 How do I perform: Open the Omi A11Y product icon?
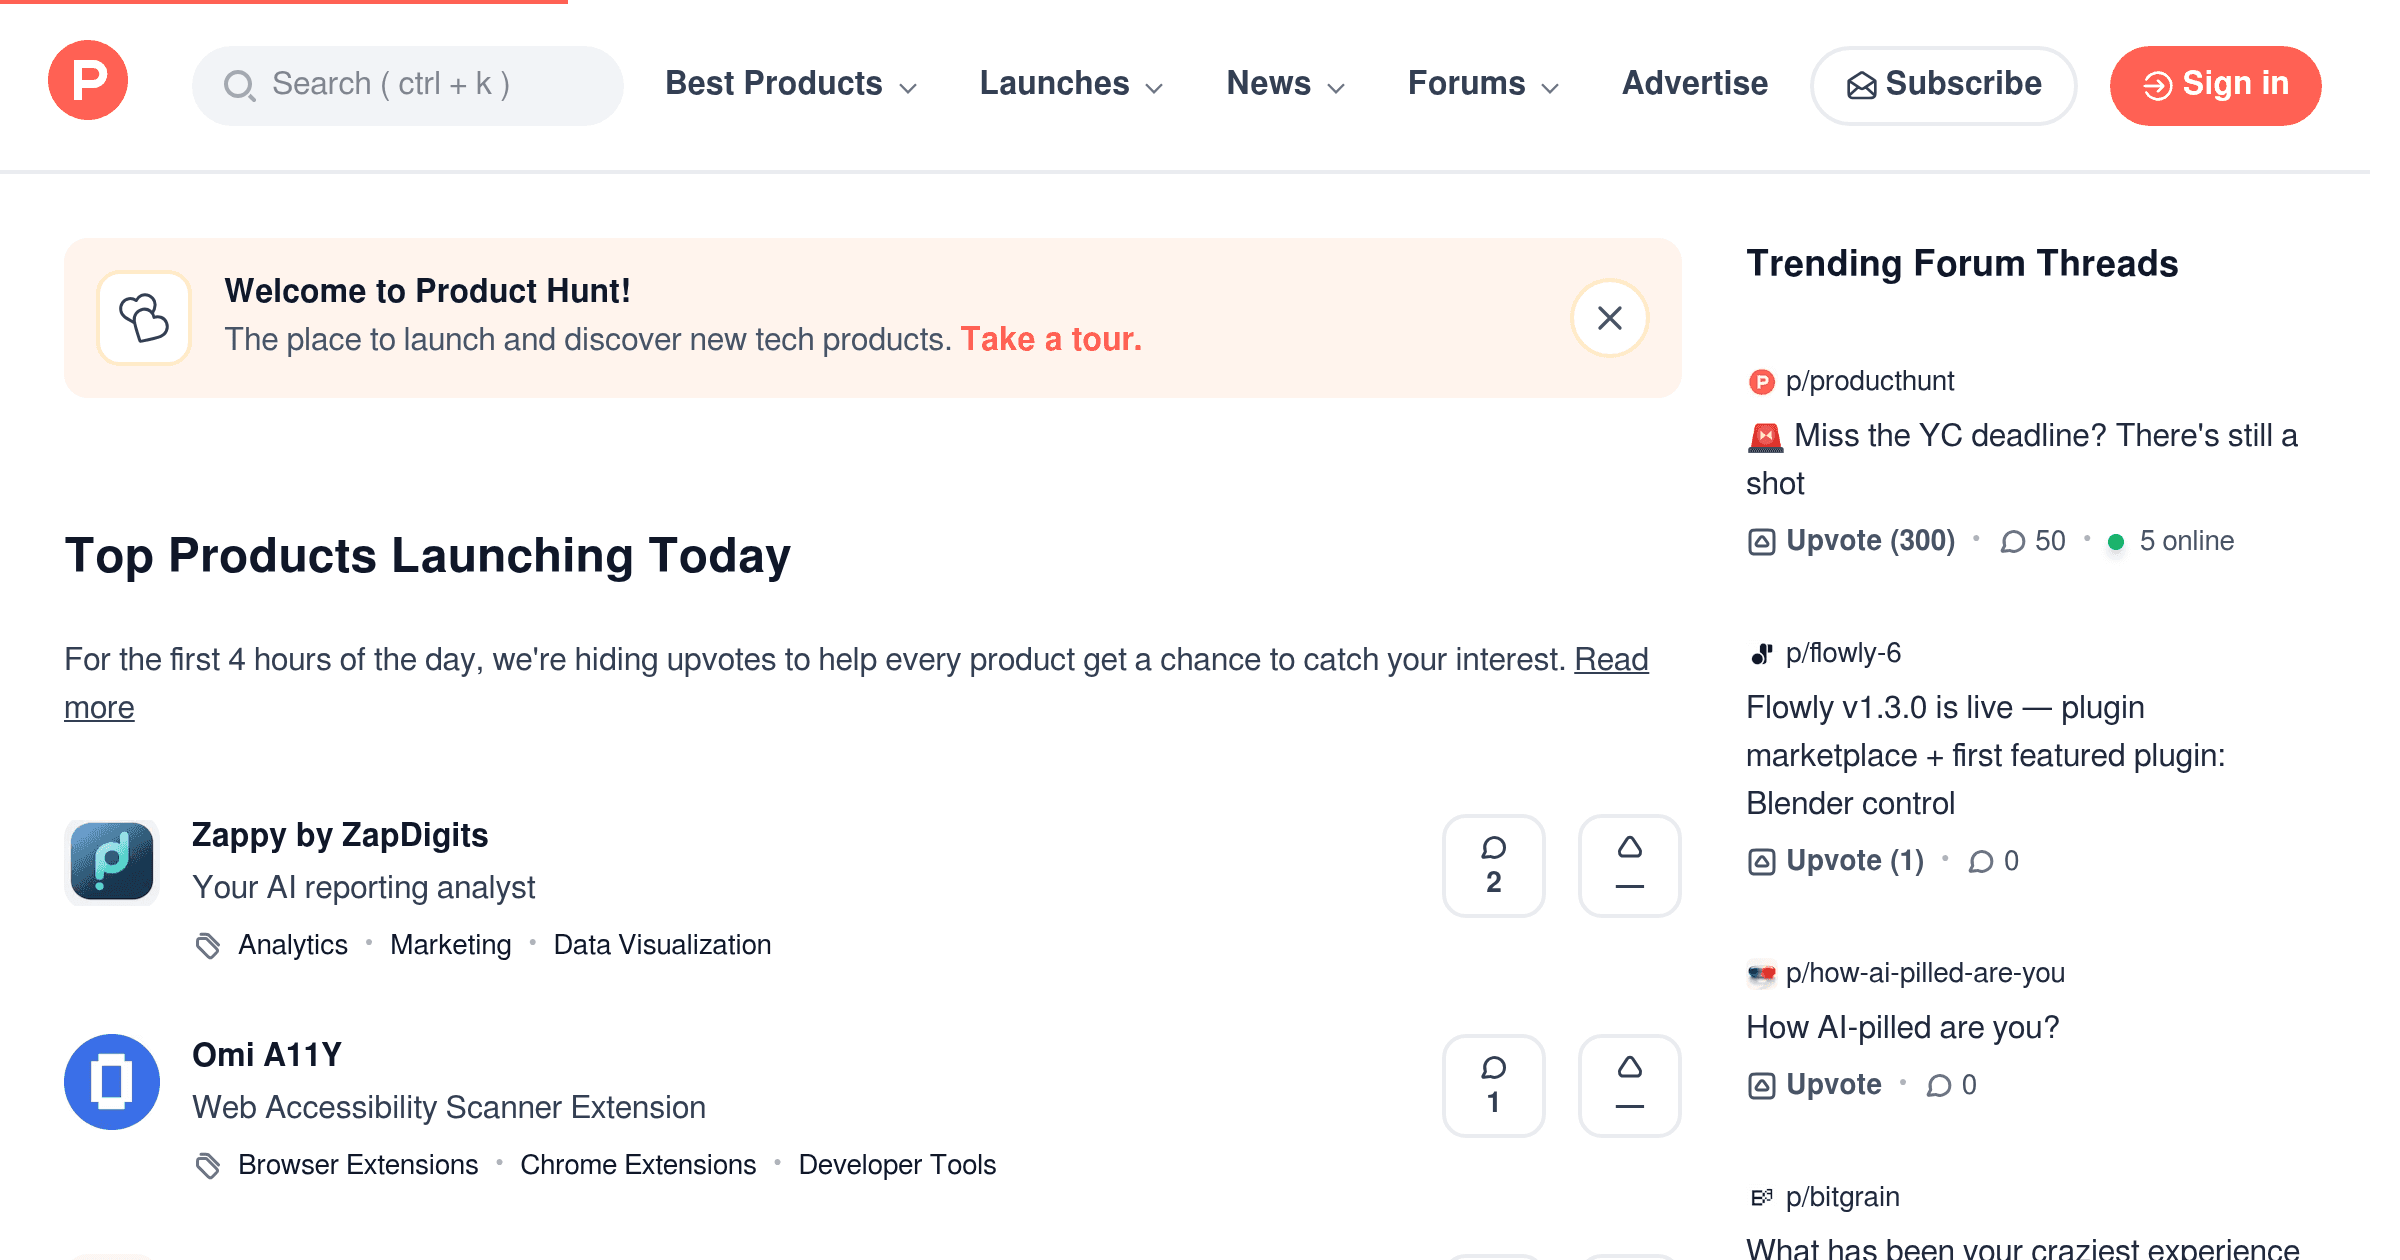click(x=112, y=1082)
